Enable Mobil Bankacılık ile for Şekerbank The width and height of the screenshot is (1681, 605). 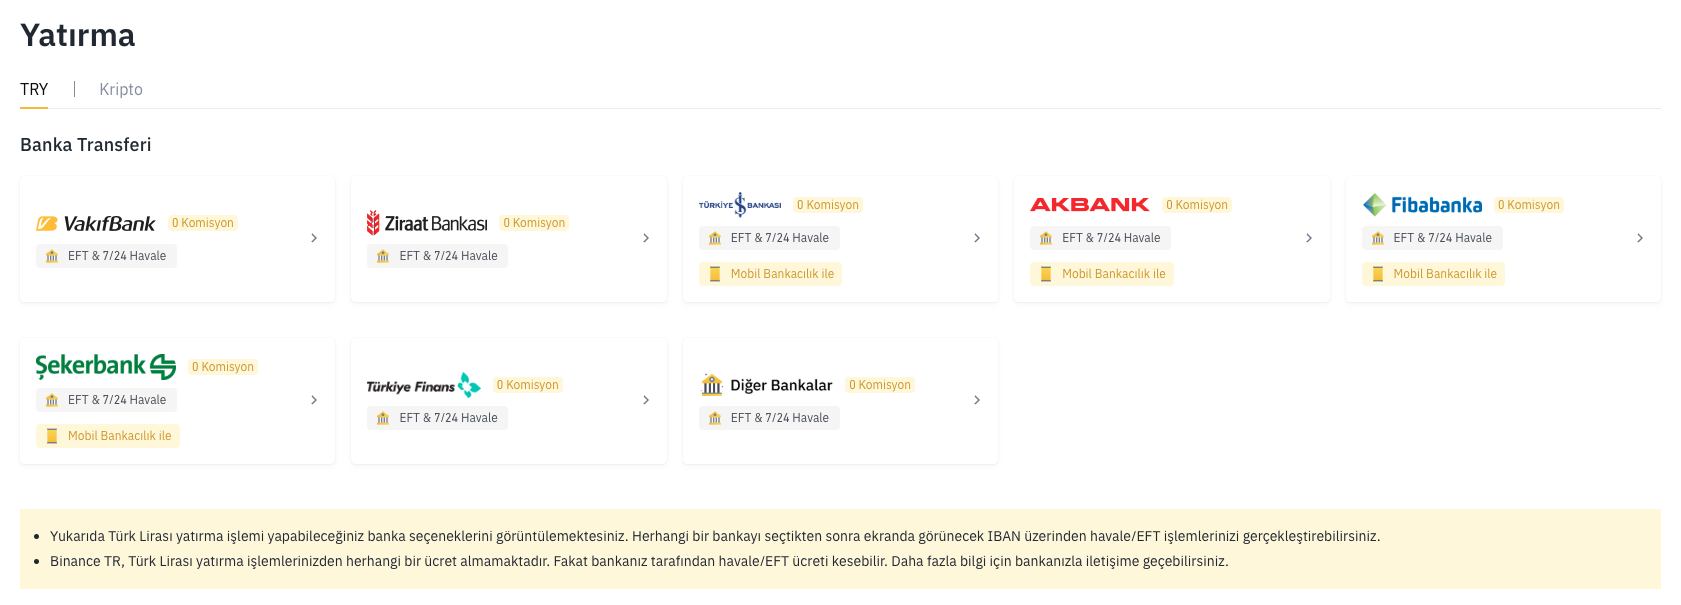click(107, 435)
